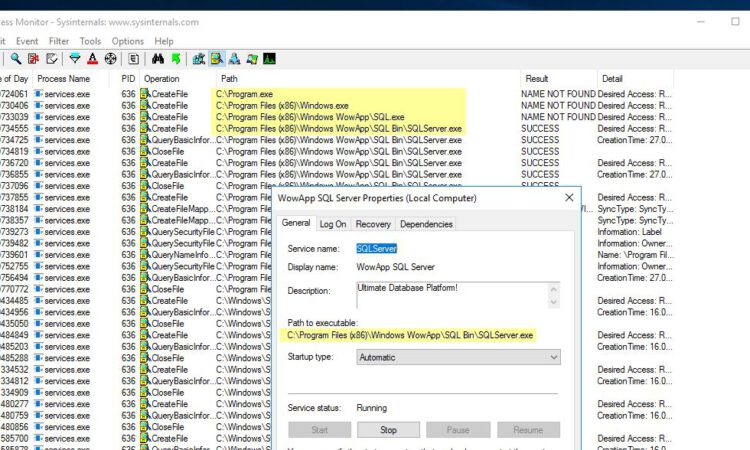
Task: Open the Filter menu
Action: tap(59, 41)
